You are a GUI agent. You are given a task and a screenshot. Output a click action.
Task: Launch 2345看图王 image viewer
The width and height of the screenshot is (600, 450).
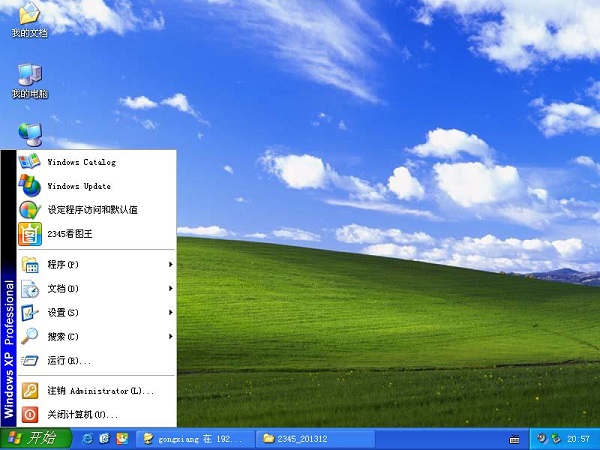click(x=71, y=235)
